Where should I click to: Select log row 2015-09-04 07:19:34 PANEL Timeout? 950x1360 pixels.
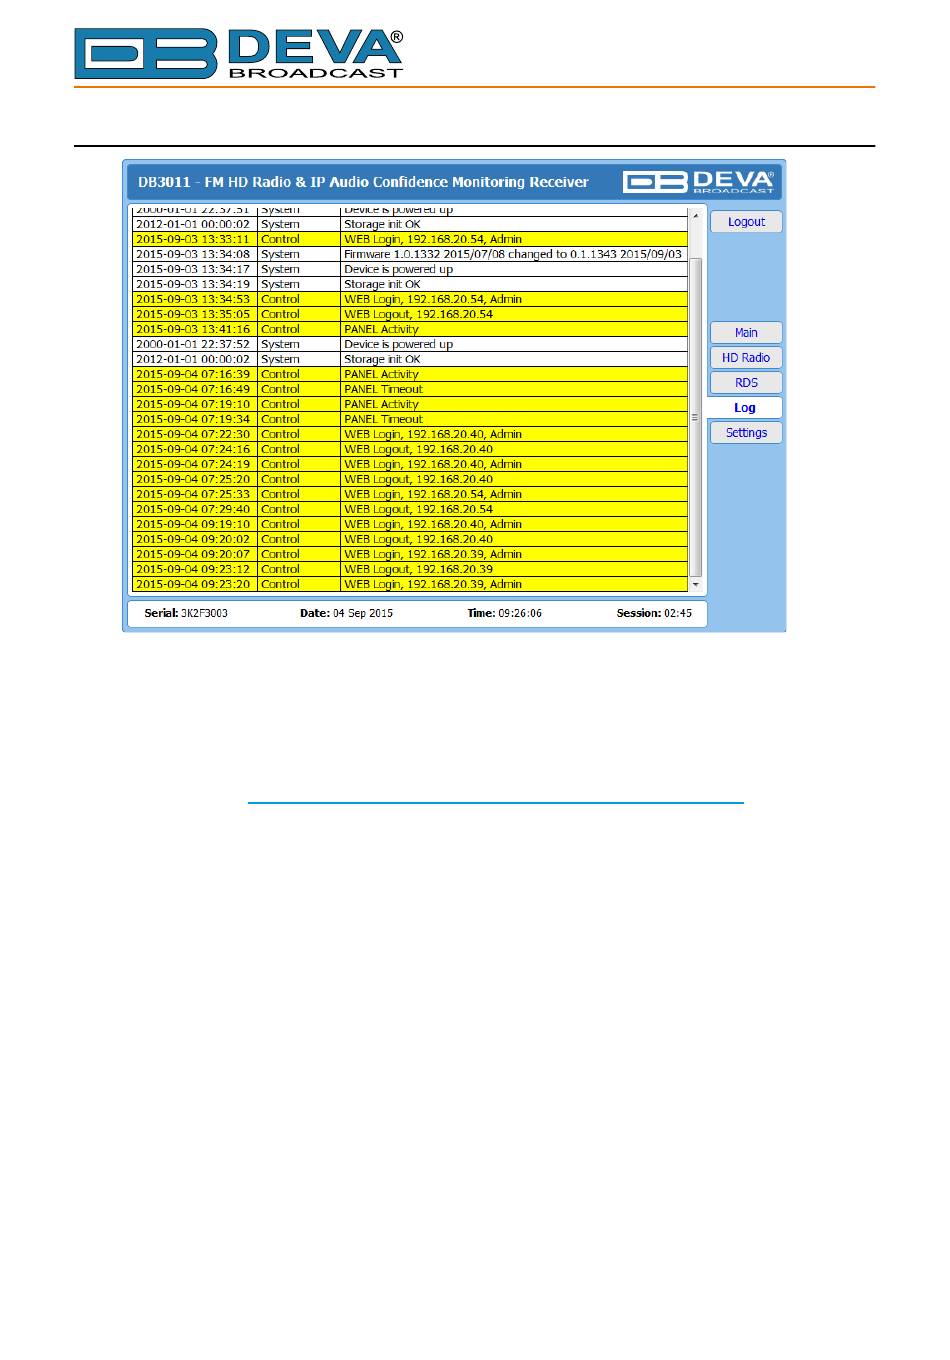pos(410,419)
